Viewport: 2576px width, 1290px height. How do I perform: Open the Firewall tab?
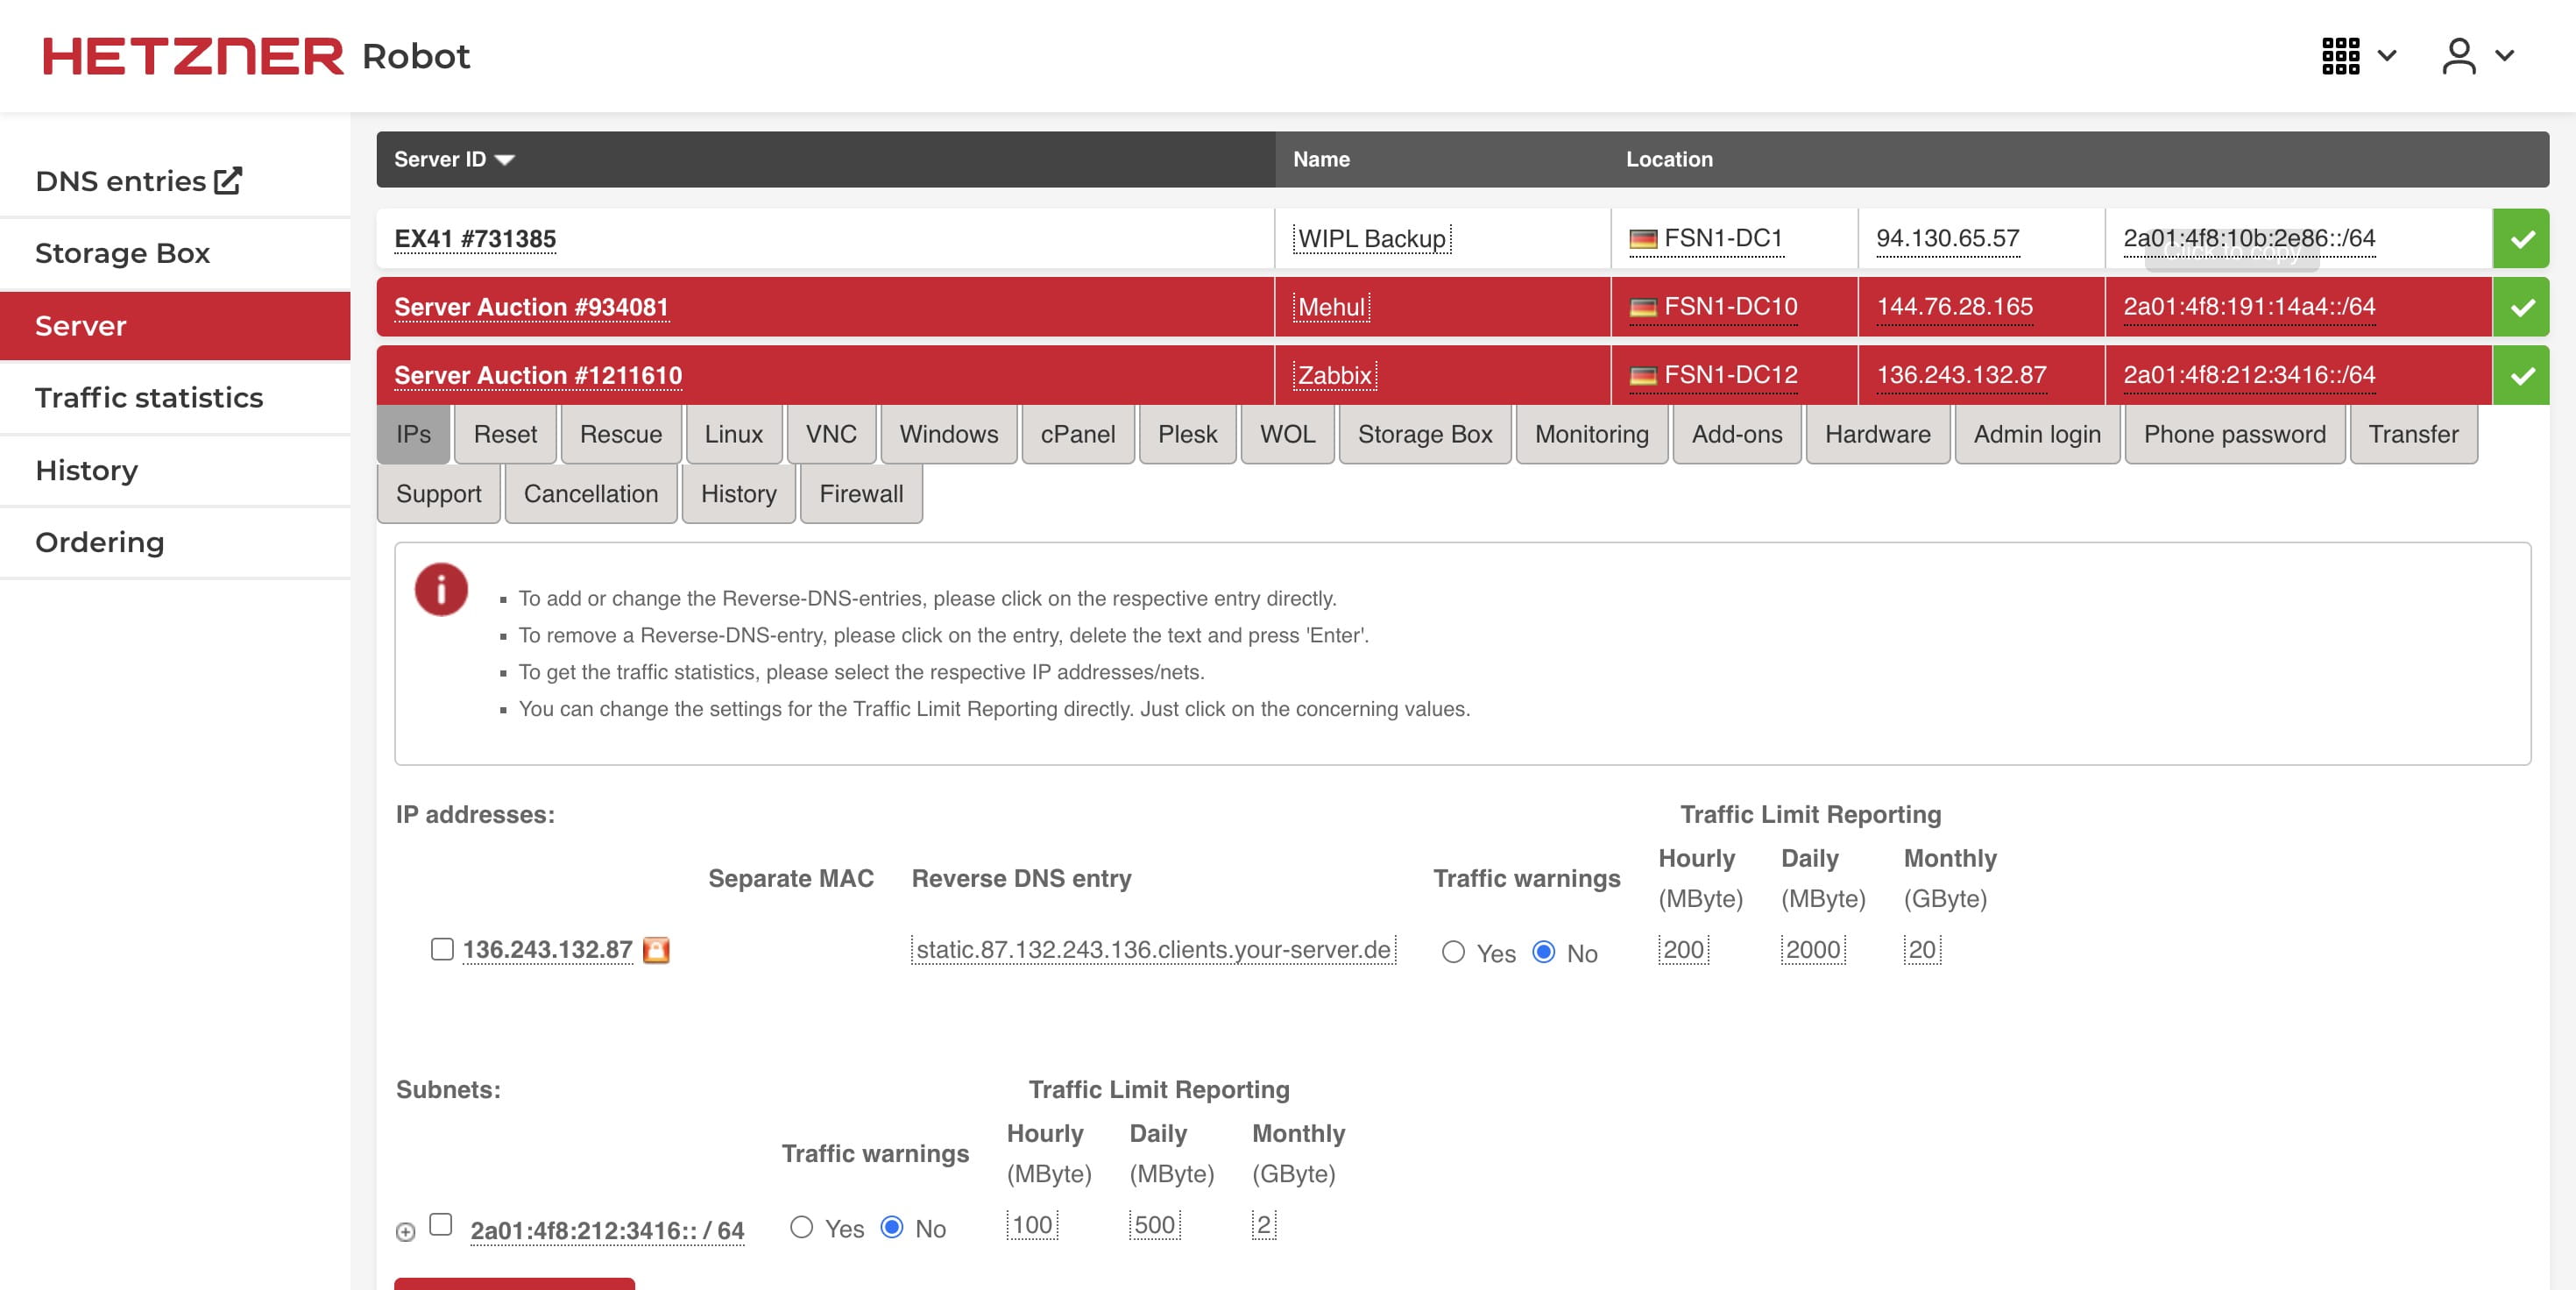[x=861, y=494]
